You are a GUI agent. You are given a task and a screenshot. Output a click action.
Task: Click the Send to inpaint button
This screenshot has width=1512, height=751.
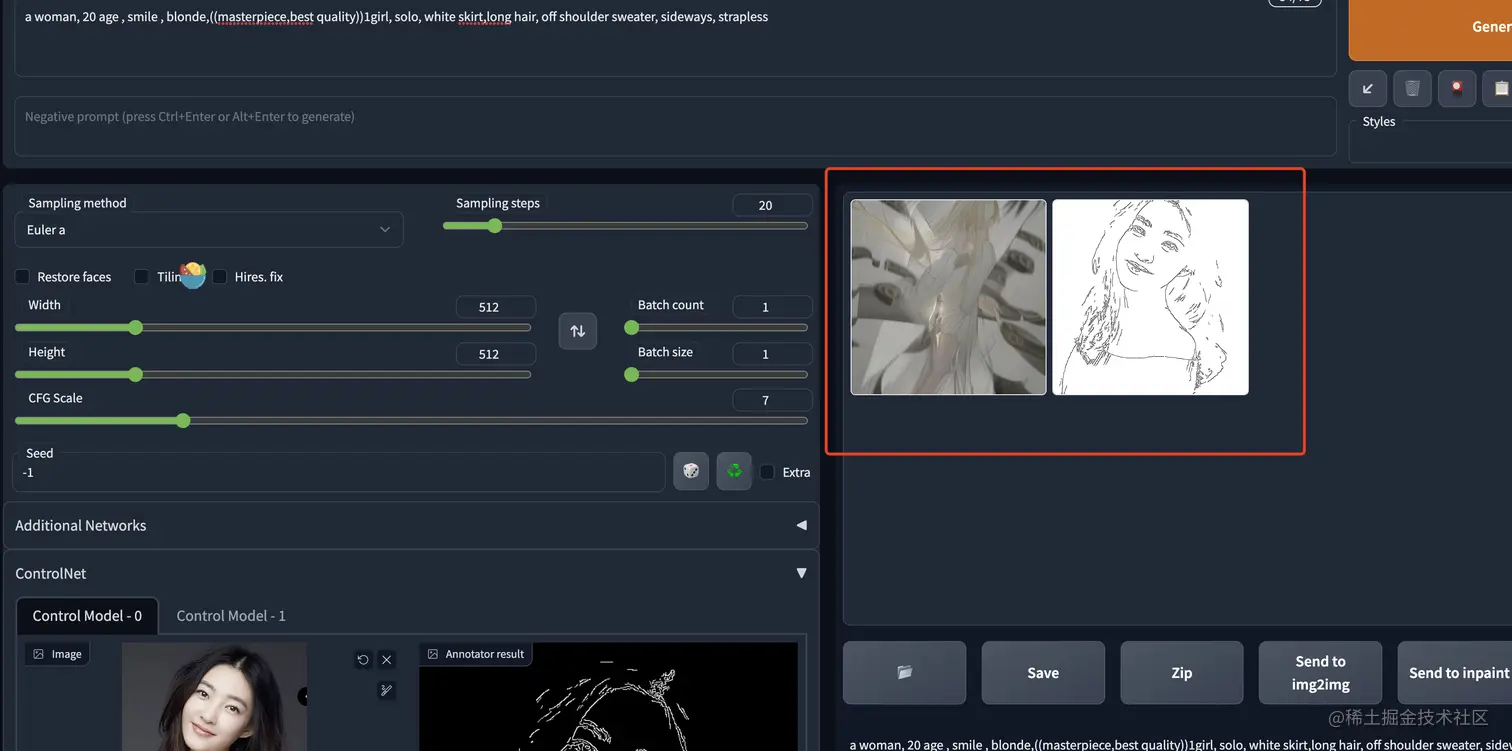(1455, 672)
